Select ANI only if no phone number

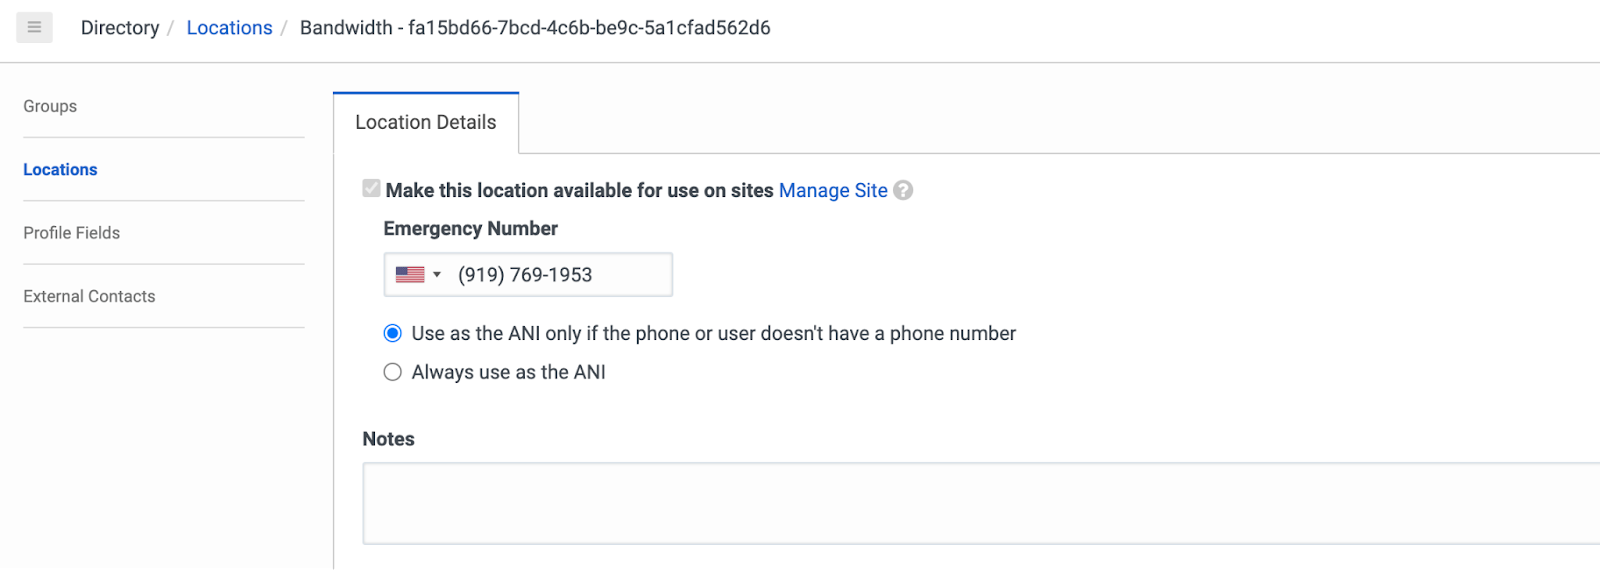pos(393,333)
